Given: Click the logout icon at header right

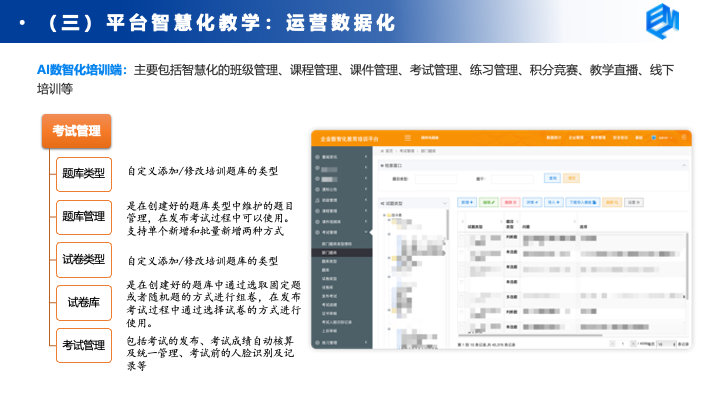Looking at the screenshot, I should [684, 137].
